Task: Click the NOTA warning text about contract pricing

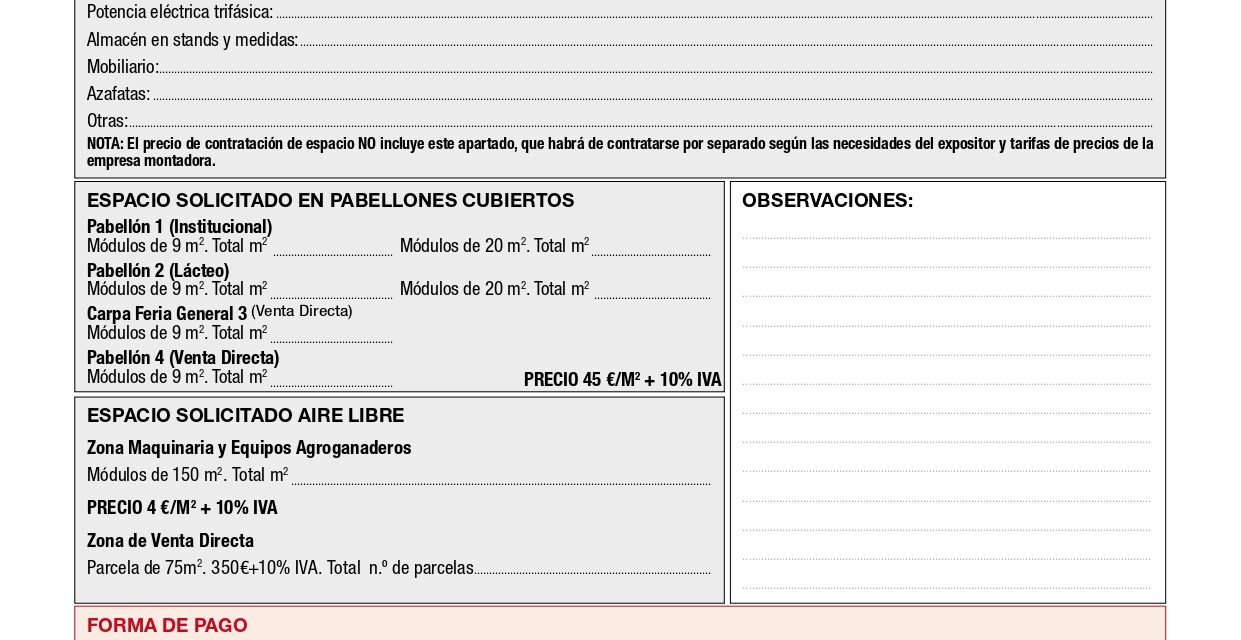Action: click(x=619, y=150)
